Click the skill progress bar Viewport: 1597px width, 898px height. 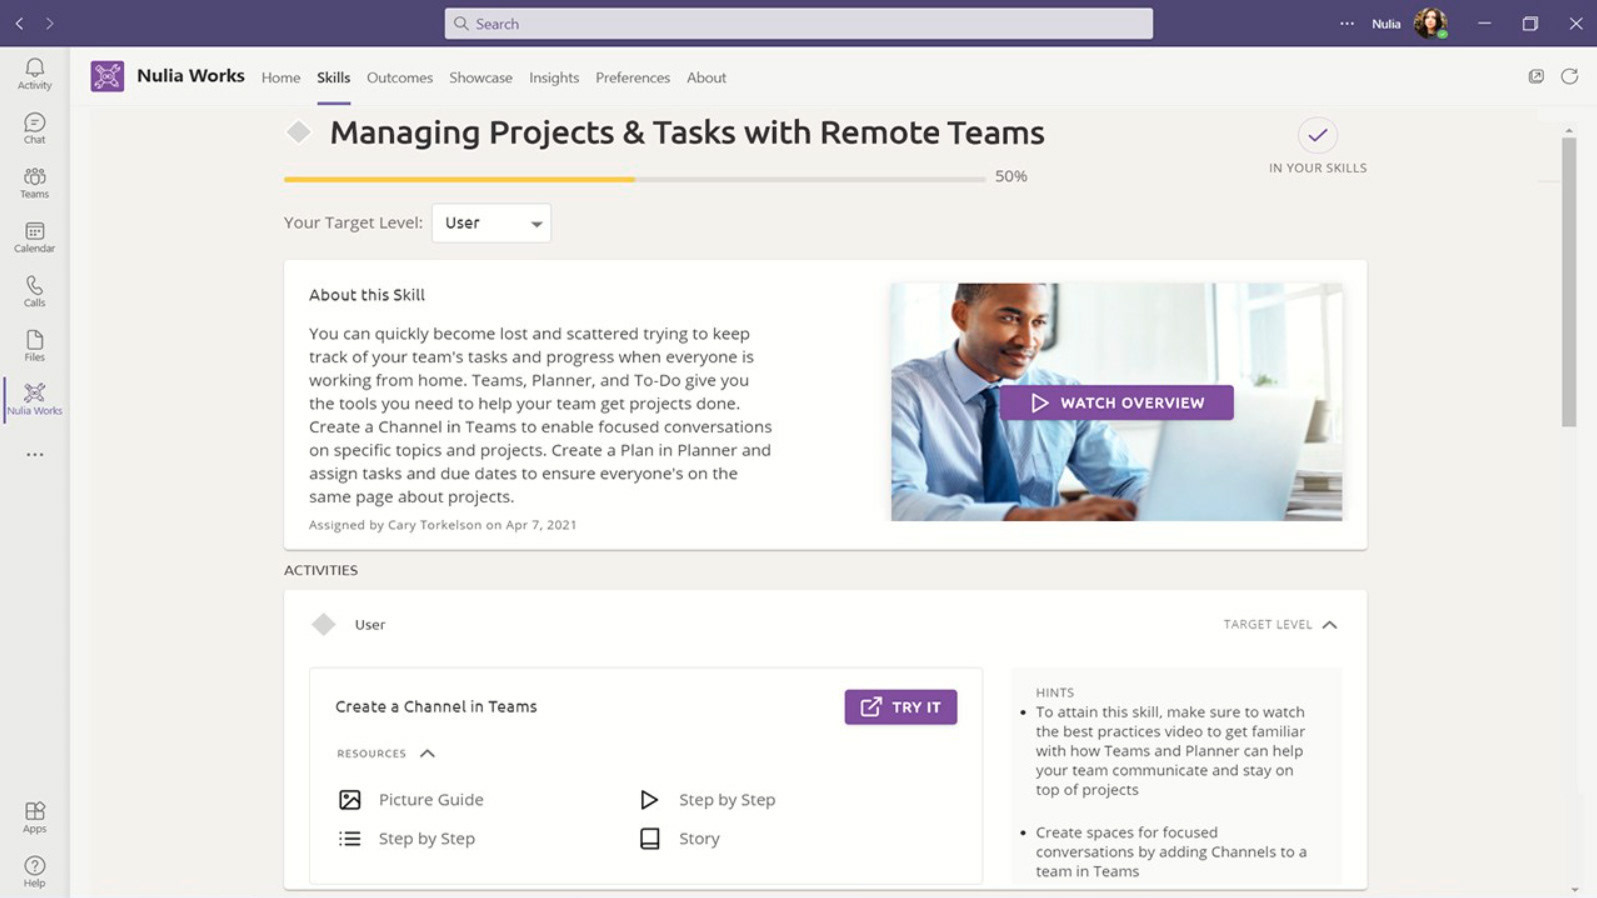634,179
